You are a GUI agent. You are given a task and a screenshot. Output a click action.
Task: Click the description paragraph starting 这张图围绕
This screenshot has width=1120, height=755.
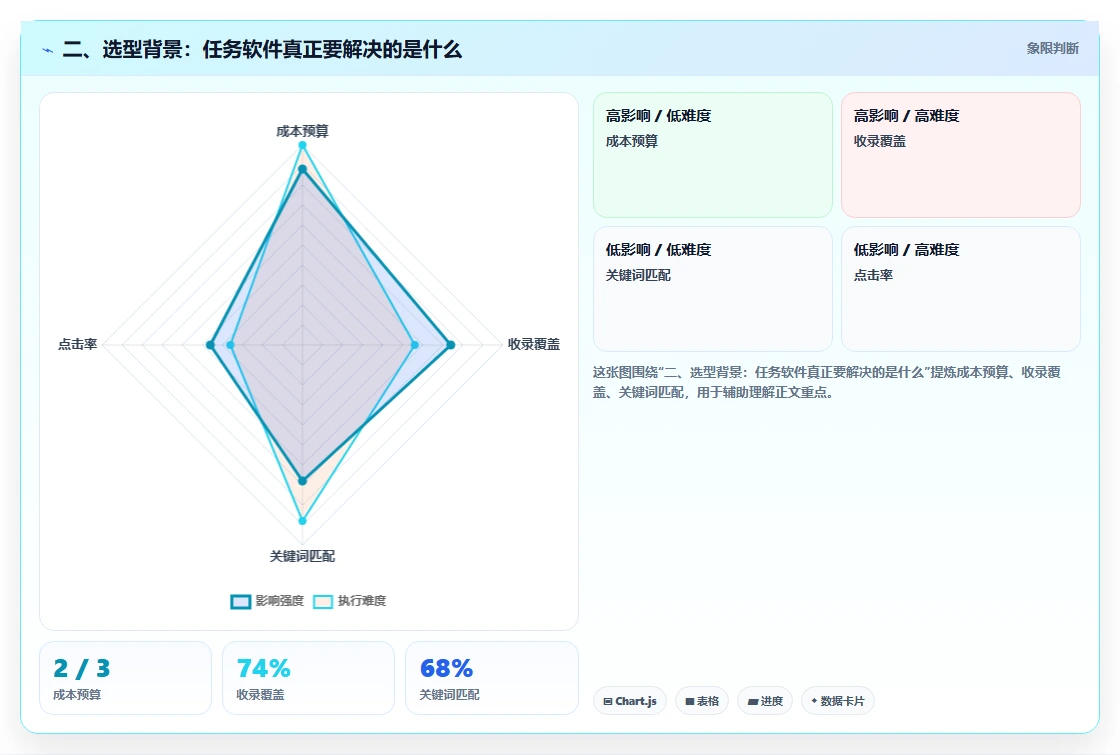tap(826, 382)
